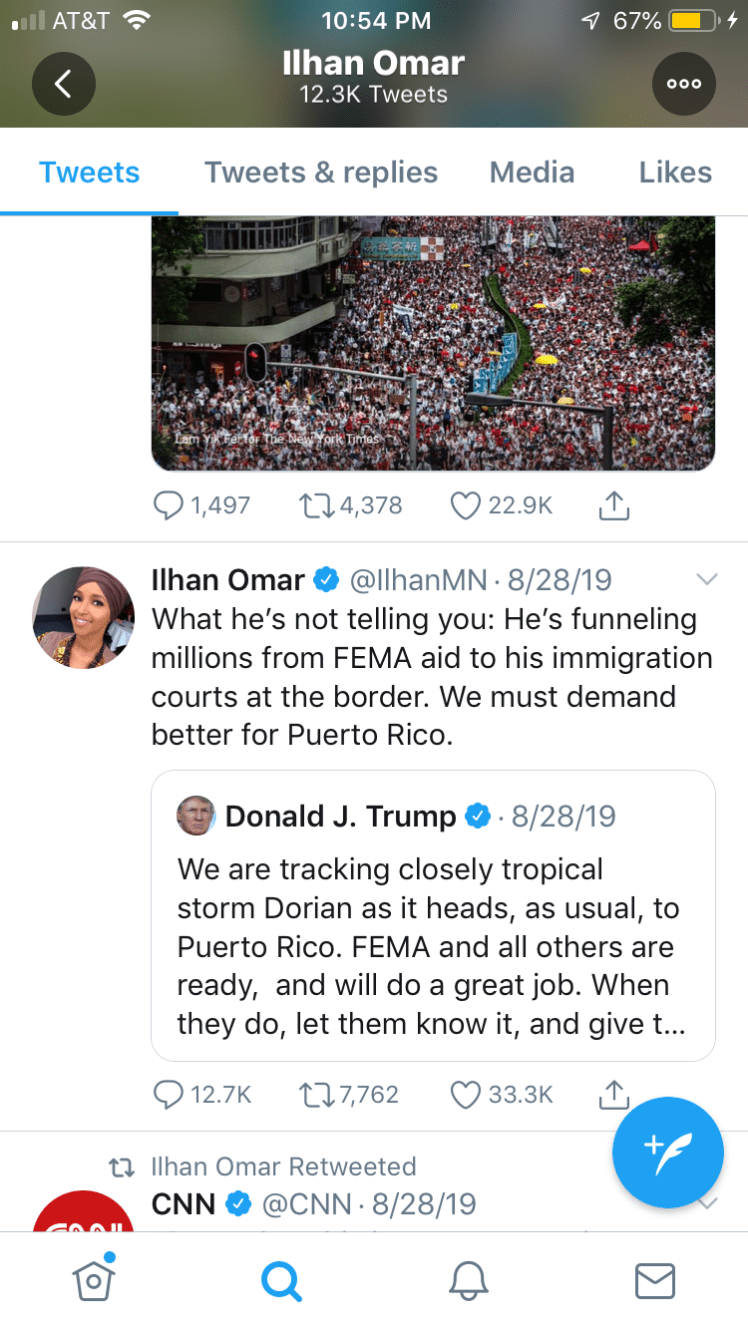This screenshot has height=1330, width=748.
Task: Share the Hong Kong protest photo tweet
Action: (613, 506)
